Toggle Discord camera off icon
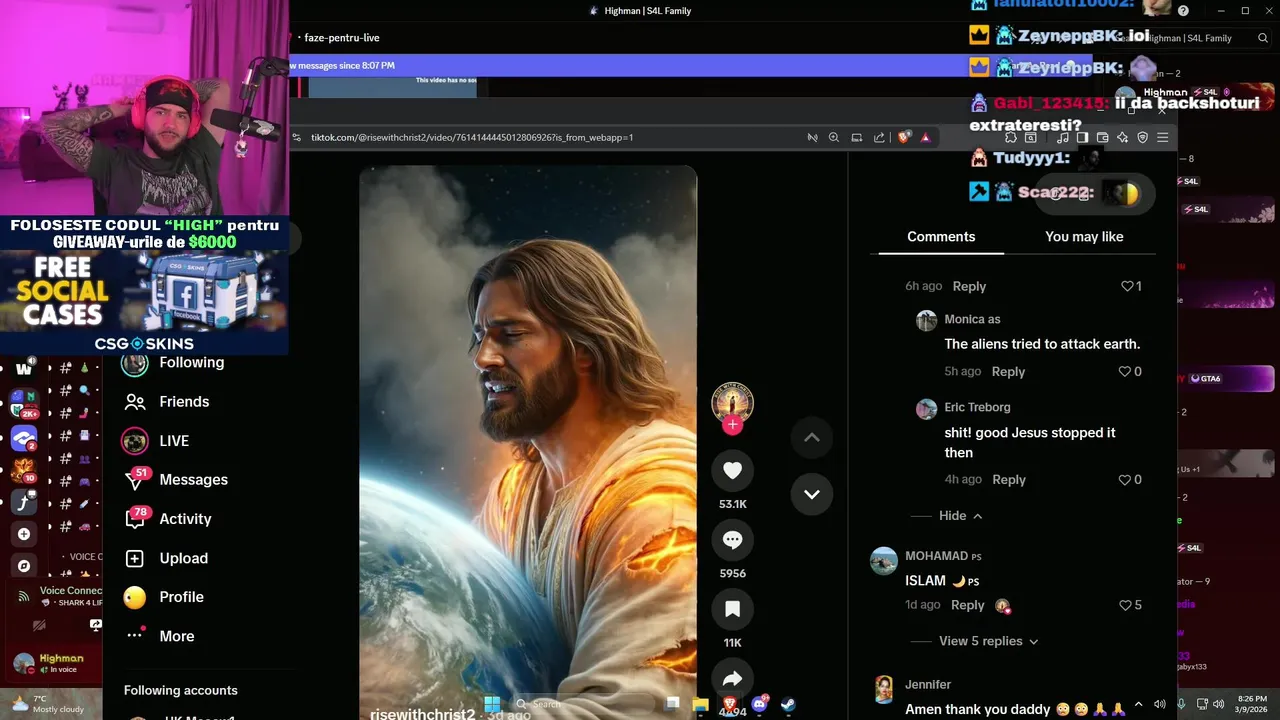Screen dimensions: 1280x720 (x=39, y=626)
